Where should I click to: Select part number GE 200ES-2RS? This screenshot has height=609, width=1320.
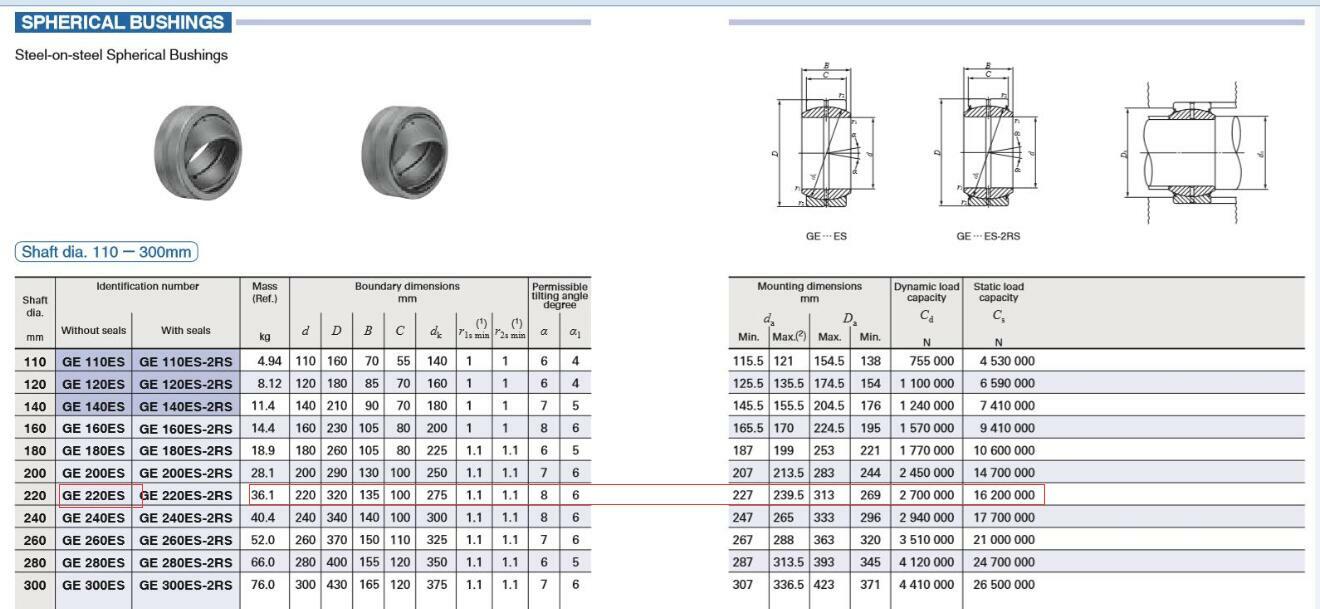(186, 473)
